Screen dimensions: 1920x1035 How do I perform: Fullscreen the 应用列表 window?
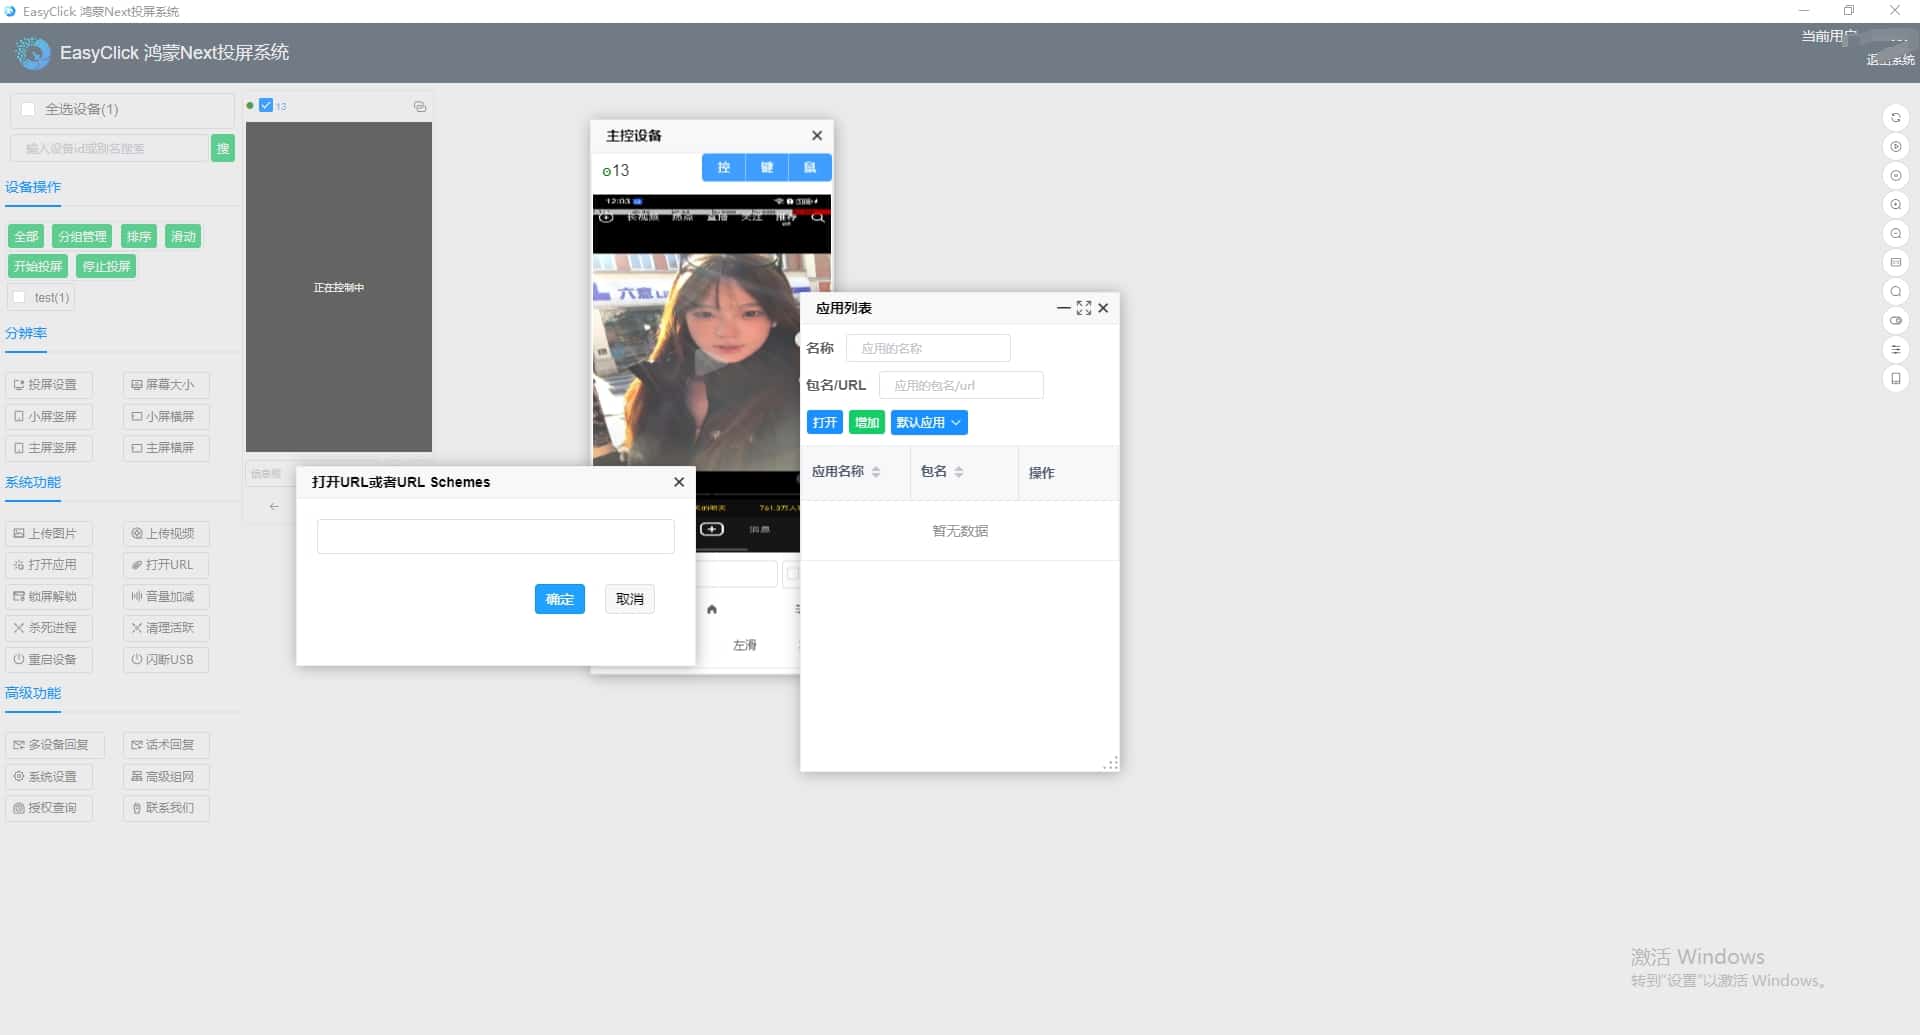1084,308
